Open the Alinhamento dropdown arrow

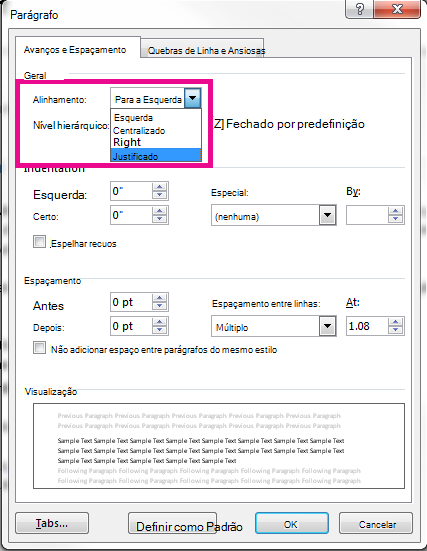193,98
